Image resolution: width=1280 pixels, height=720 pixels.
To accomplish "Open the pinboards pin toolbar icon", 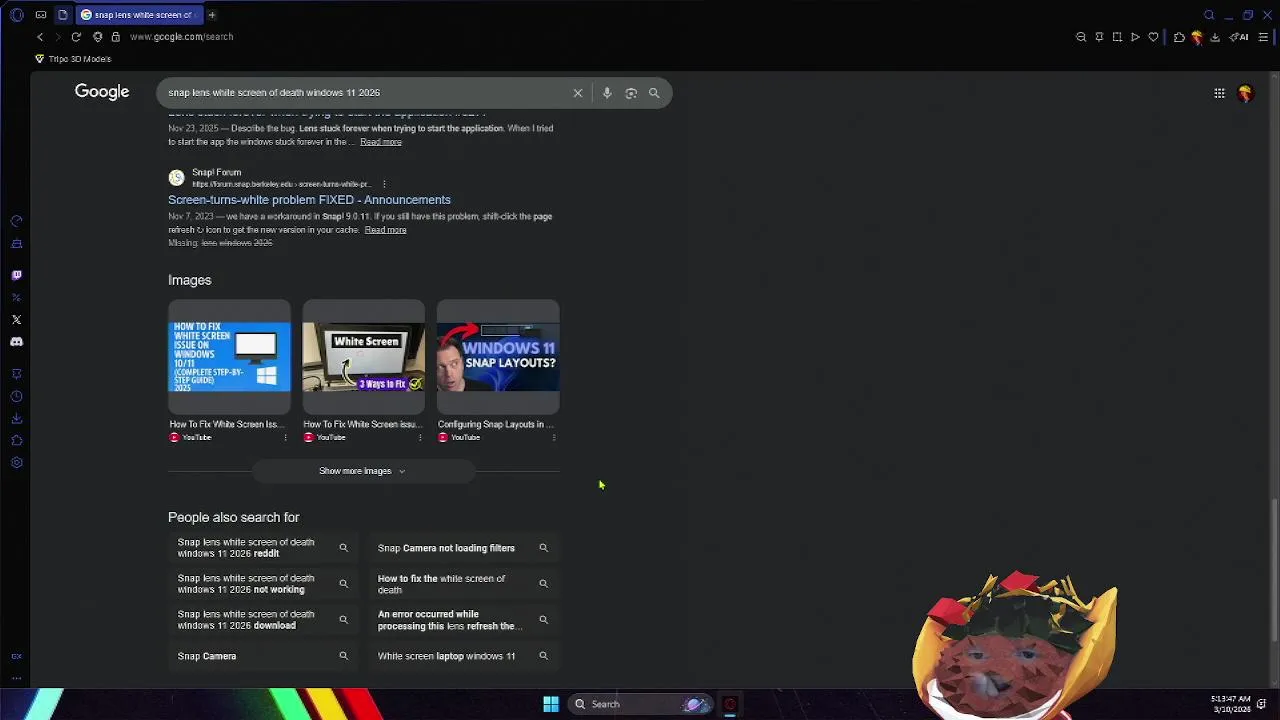I will point(1099,37).
